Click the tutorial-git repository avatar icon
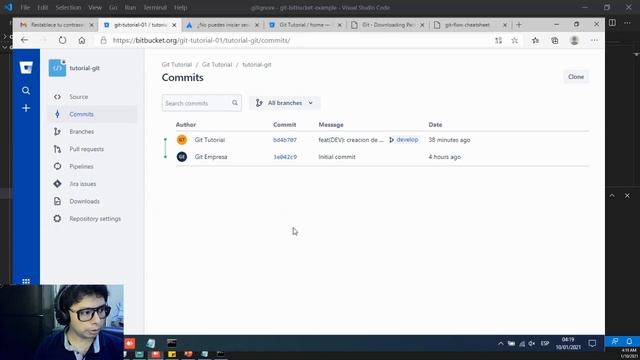This screenshot has width=640, height=360. [x=57, y=68]
